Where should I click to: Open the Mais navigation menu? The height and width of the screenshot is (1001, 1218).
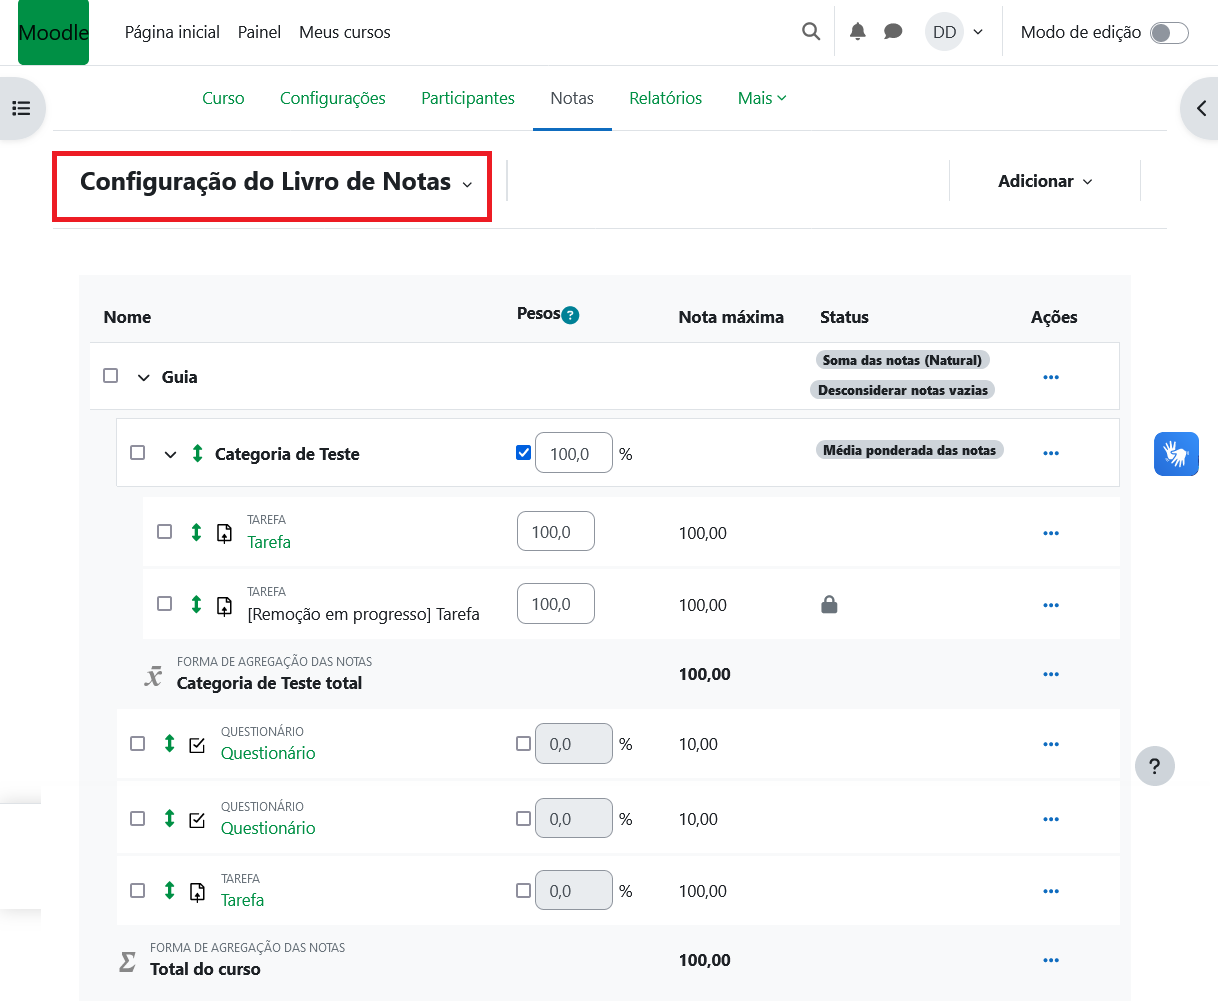pos(761,98)
